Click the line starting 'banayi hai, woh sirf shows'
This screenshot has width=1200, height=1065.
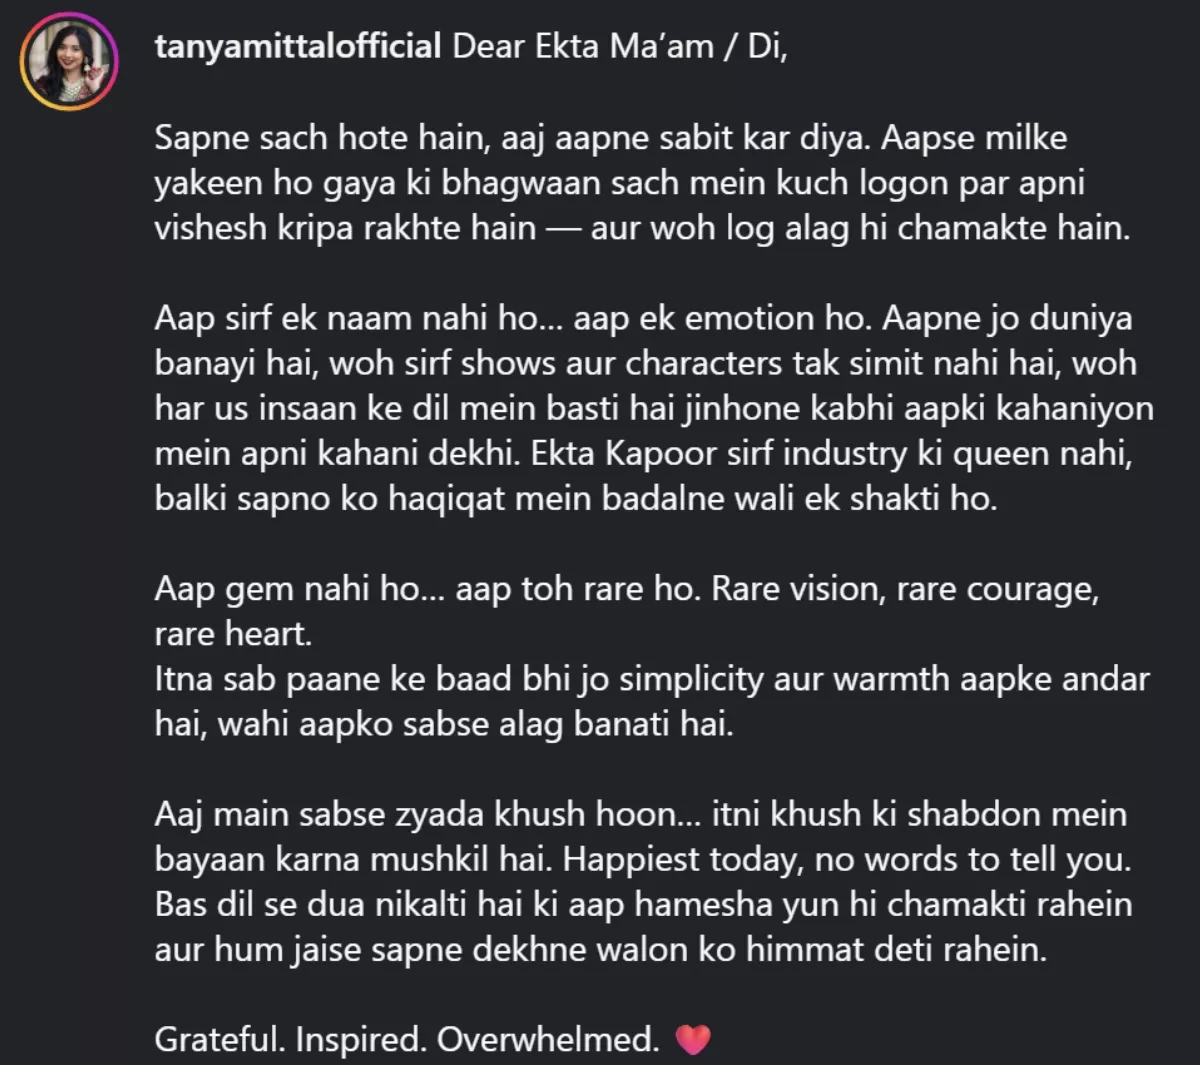645,363
